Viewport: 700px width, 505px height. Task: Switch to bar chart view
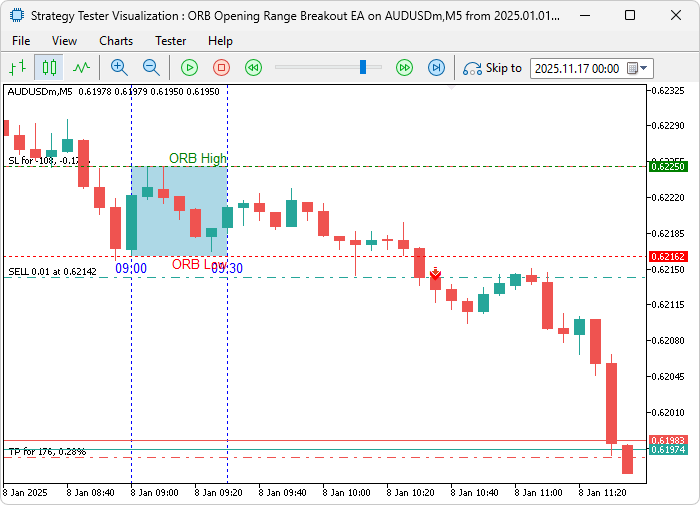18,68
